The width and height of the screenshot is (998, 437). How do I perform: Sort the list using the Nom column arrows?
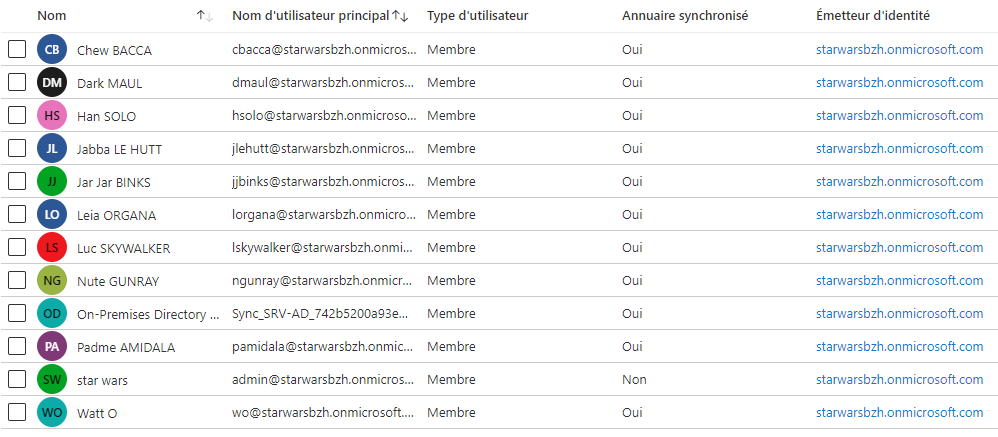coord(204,16)
